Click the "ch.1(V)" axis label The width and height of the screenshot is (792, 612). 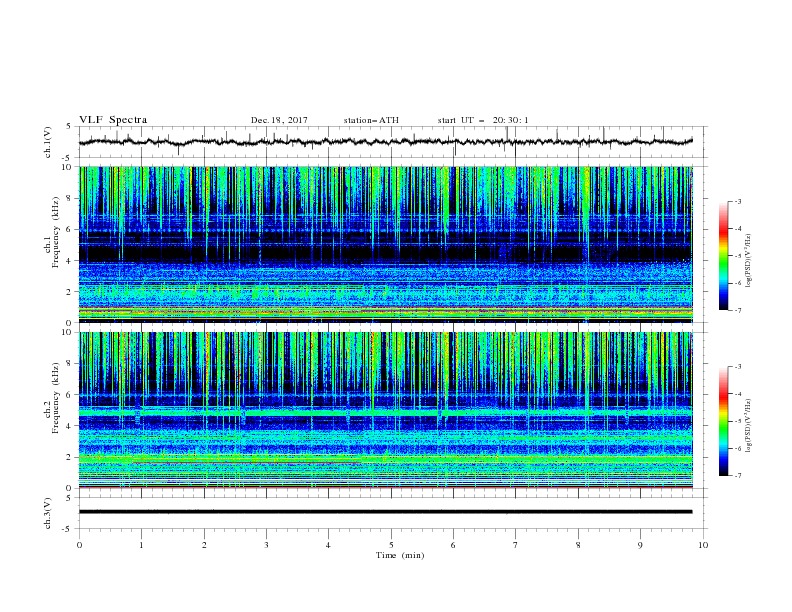click(48, 142)
